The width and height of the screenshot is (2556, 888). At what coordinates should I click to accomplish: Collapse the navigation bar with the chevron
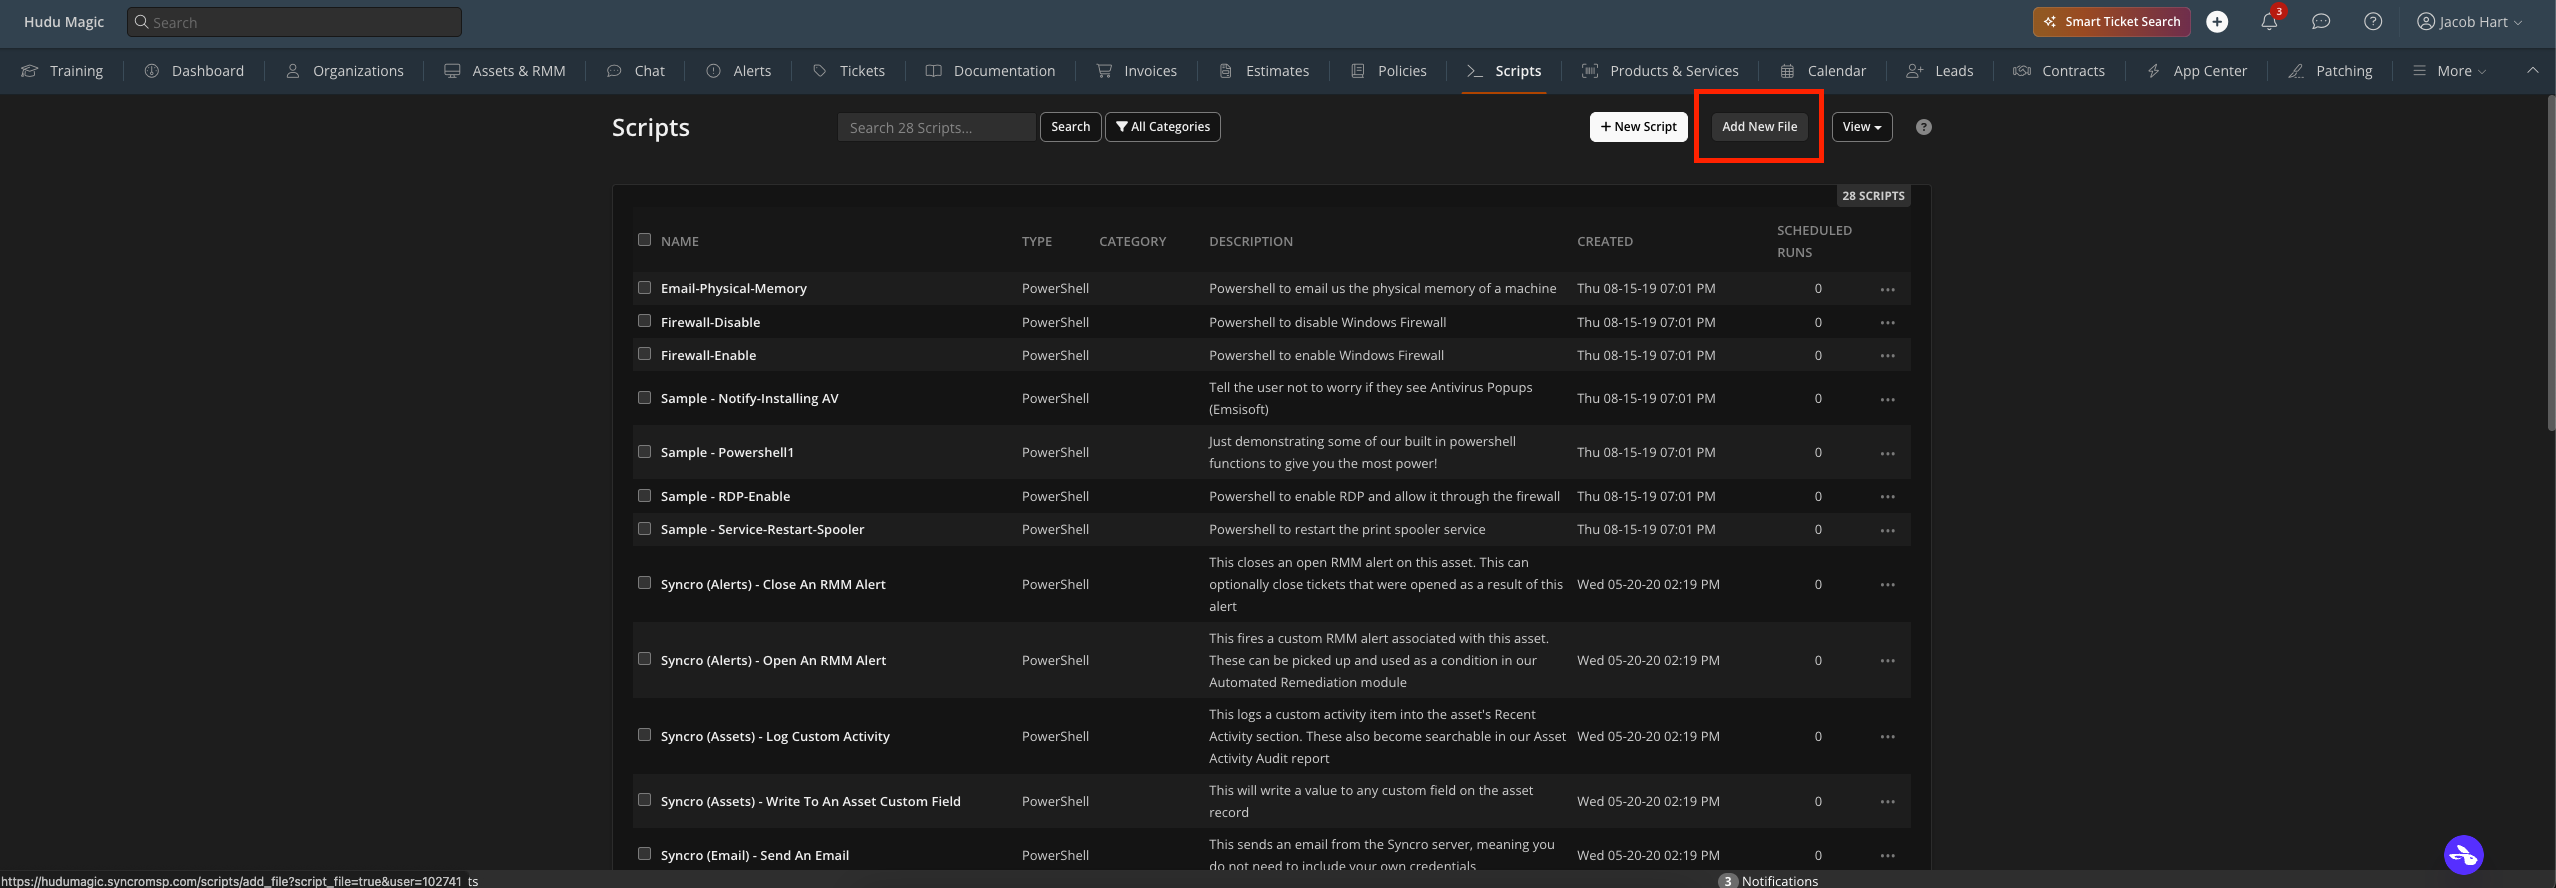point(2532,70)
